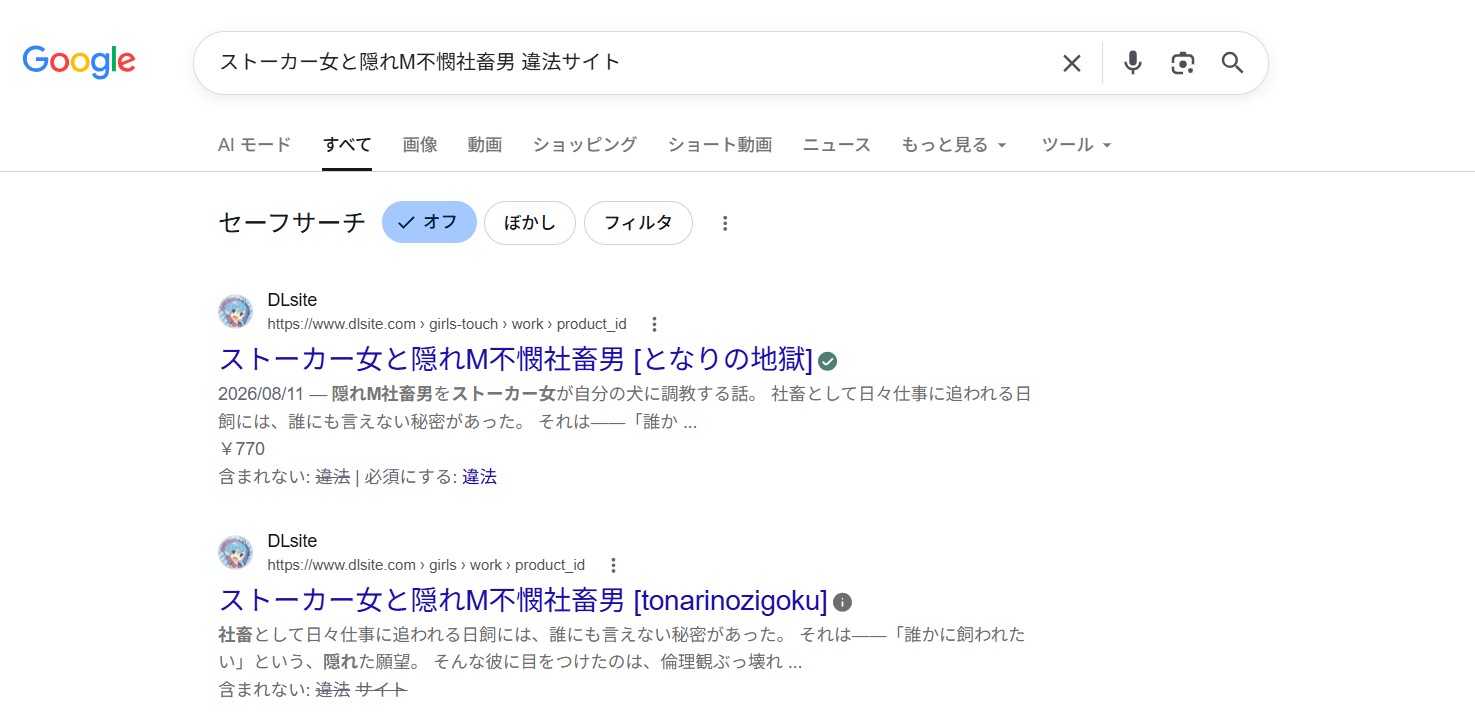Screen dimensions: 1475x717
Task: Switch to the 動画 tab
Action: [x=485, y=145]
